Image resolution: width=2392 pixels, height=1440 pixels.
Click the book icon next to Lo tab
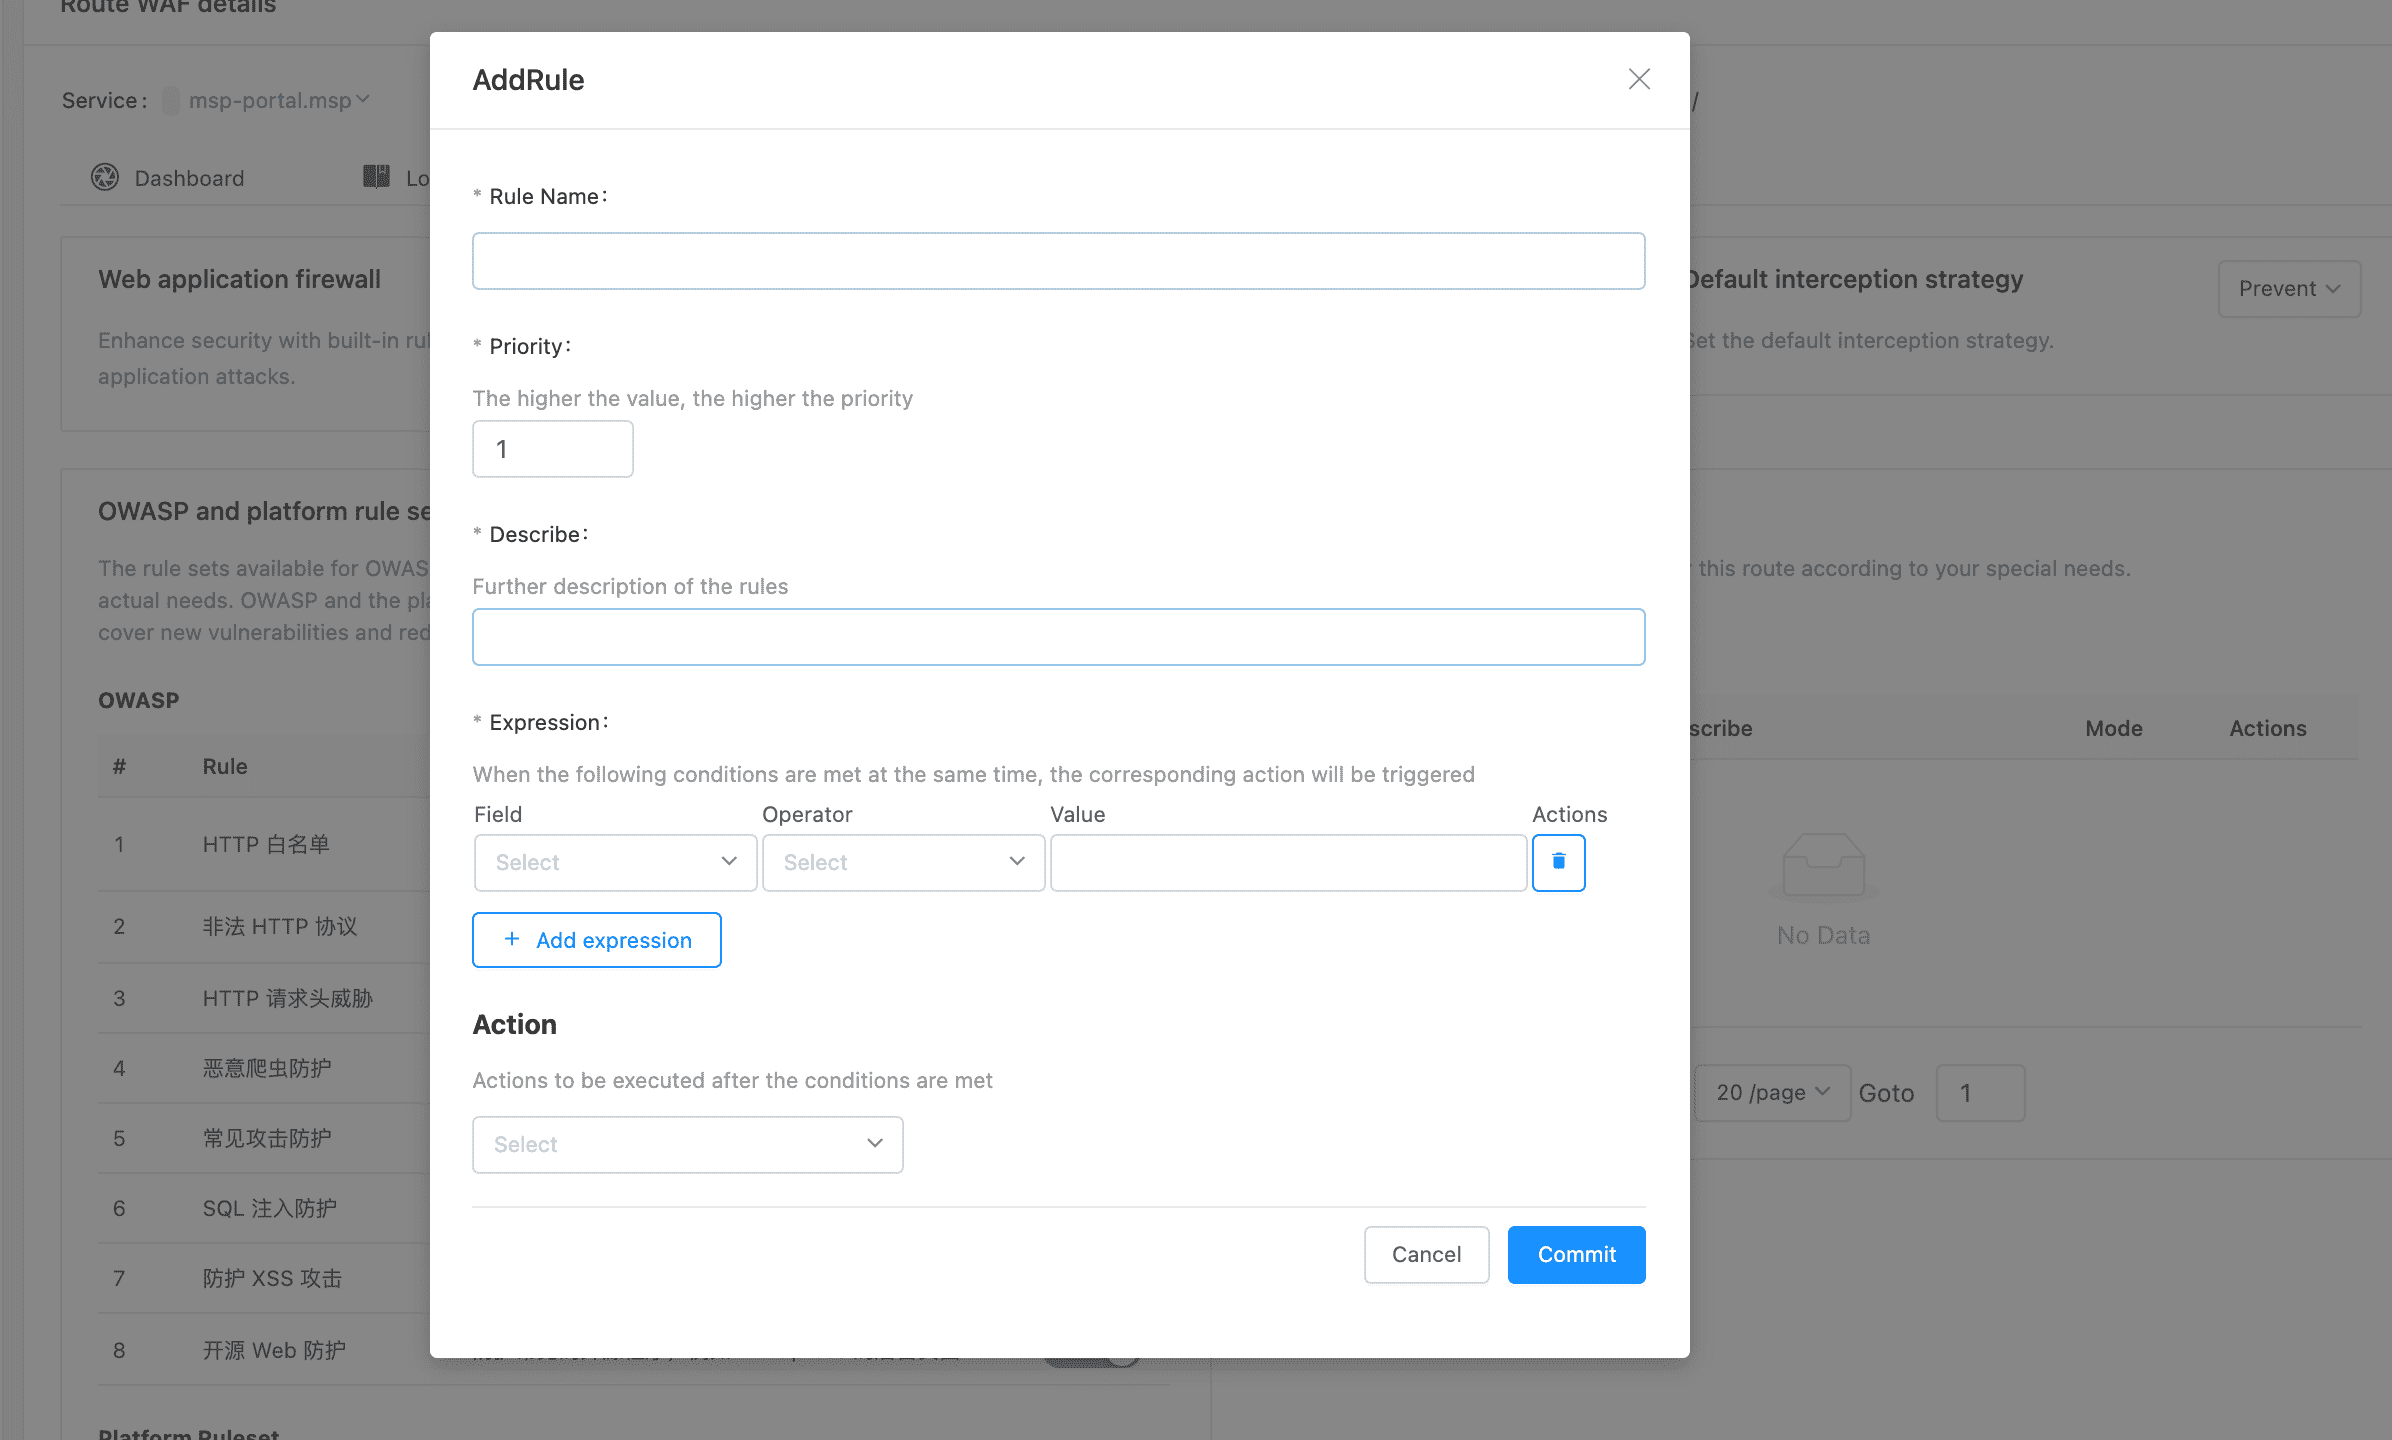(376, 177)
